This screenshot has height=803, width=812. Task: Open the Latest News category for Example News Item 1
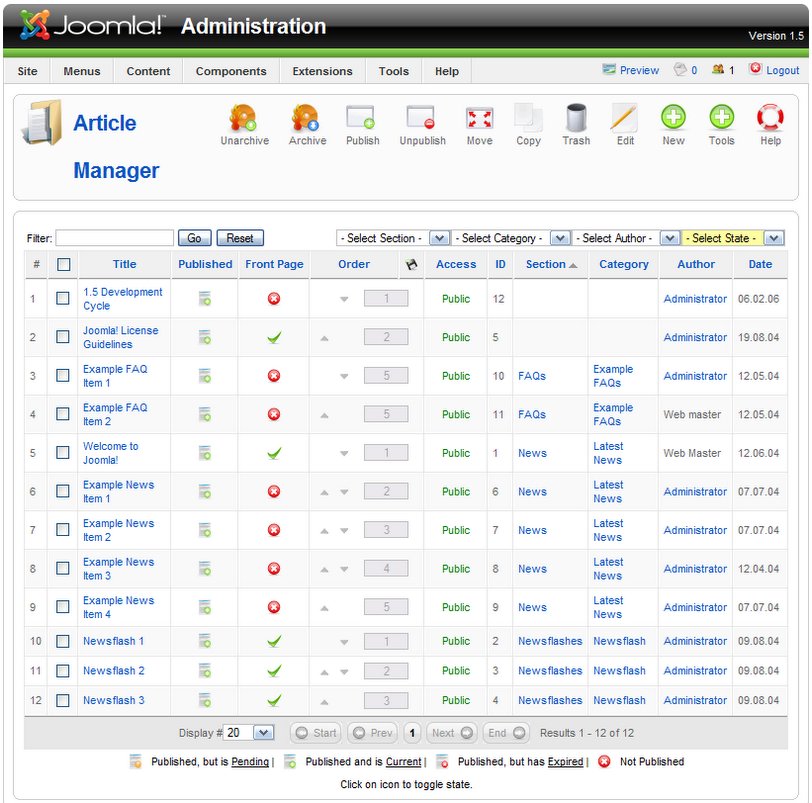(608, 492)
